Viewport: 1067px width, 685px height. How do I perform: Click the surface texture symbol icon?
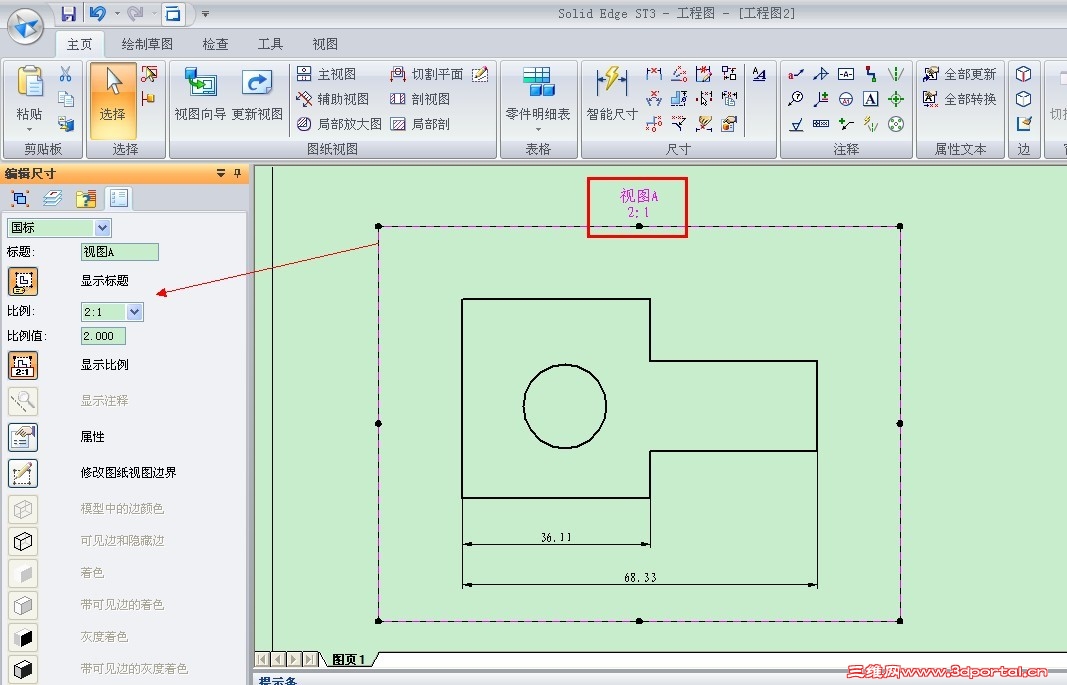click(796, 124)
